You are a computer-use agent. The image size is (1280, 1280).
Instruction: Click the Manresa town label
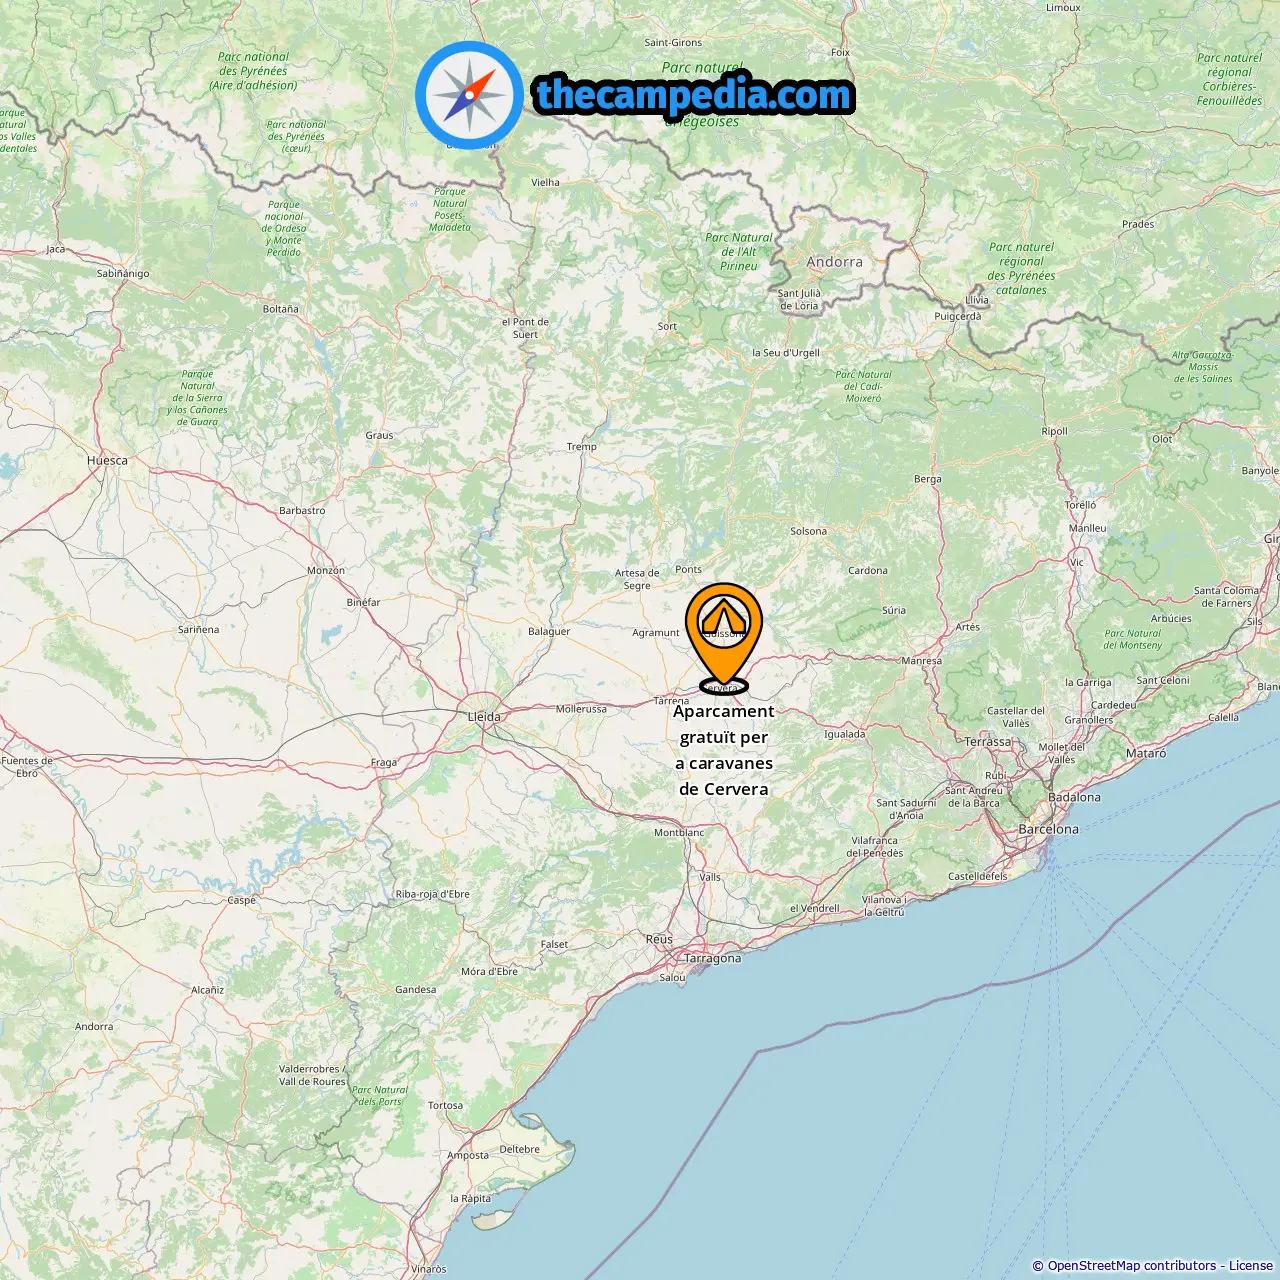tap(921, 661)
